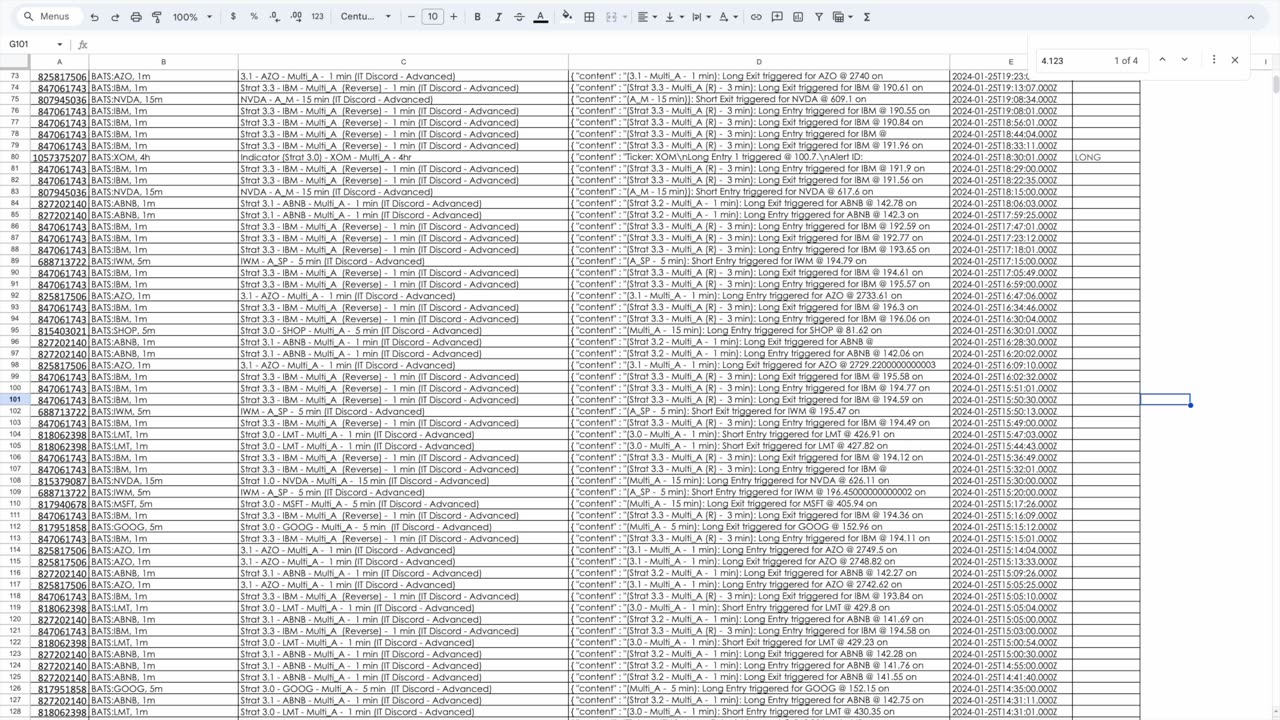The width and height of the screenshot is (1280, 720).
Task: Decrease decimal places icon
Action: point(275,17)
